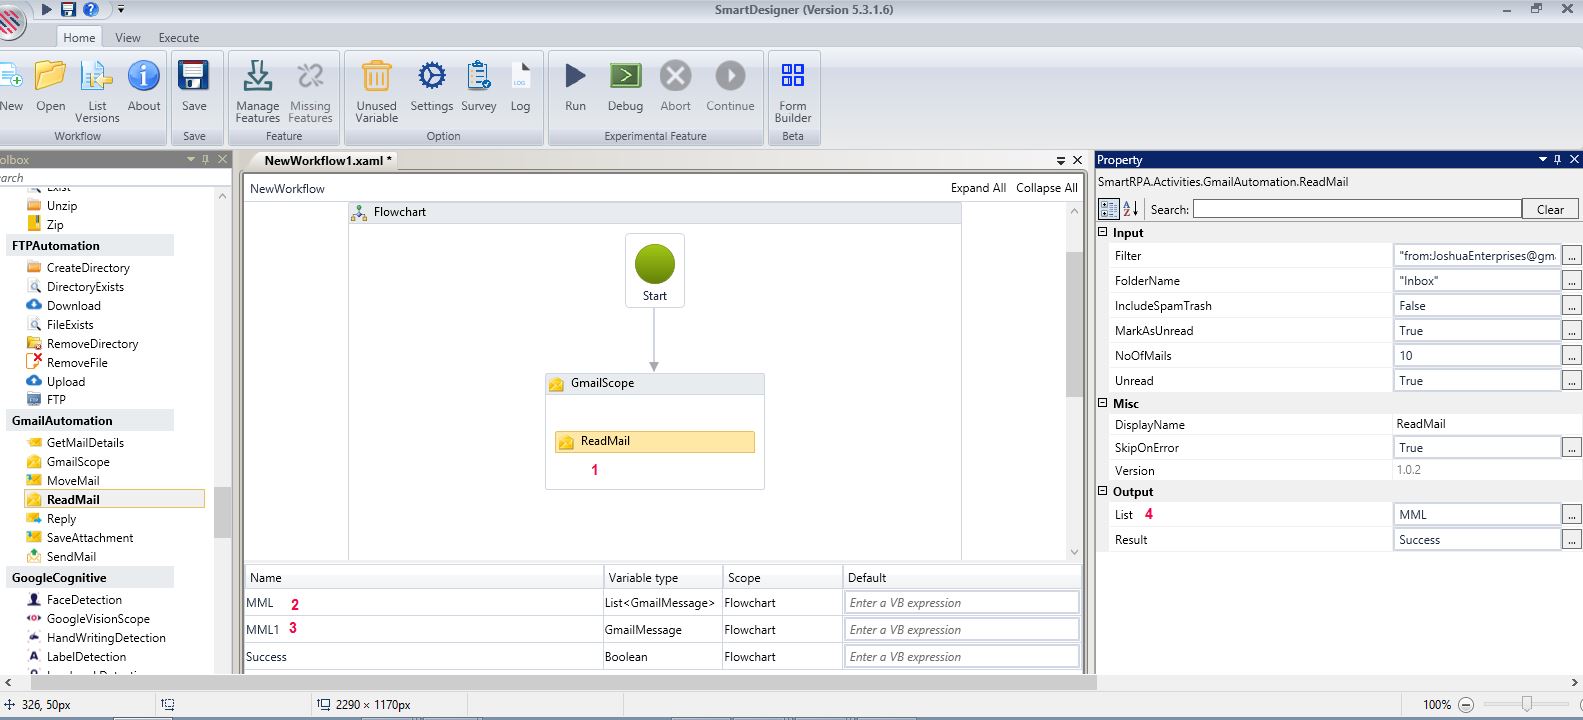This screenshot has height=720, width=1583.
Task: Switch to categorized property view
Action: pos(1109,209)
